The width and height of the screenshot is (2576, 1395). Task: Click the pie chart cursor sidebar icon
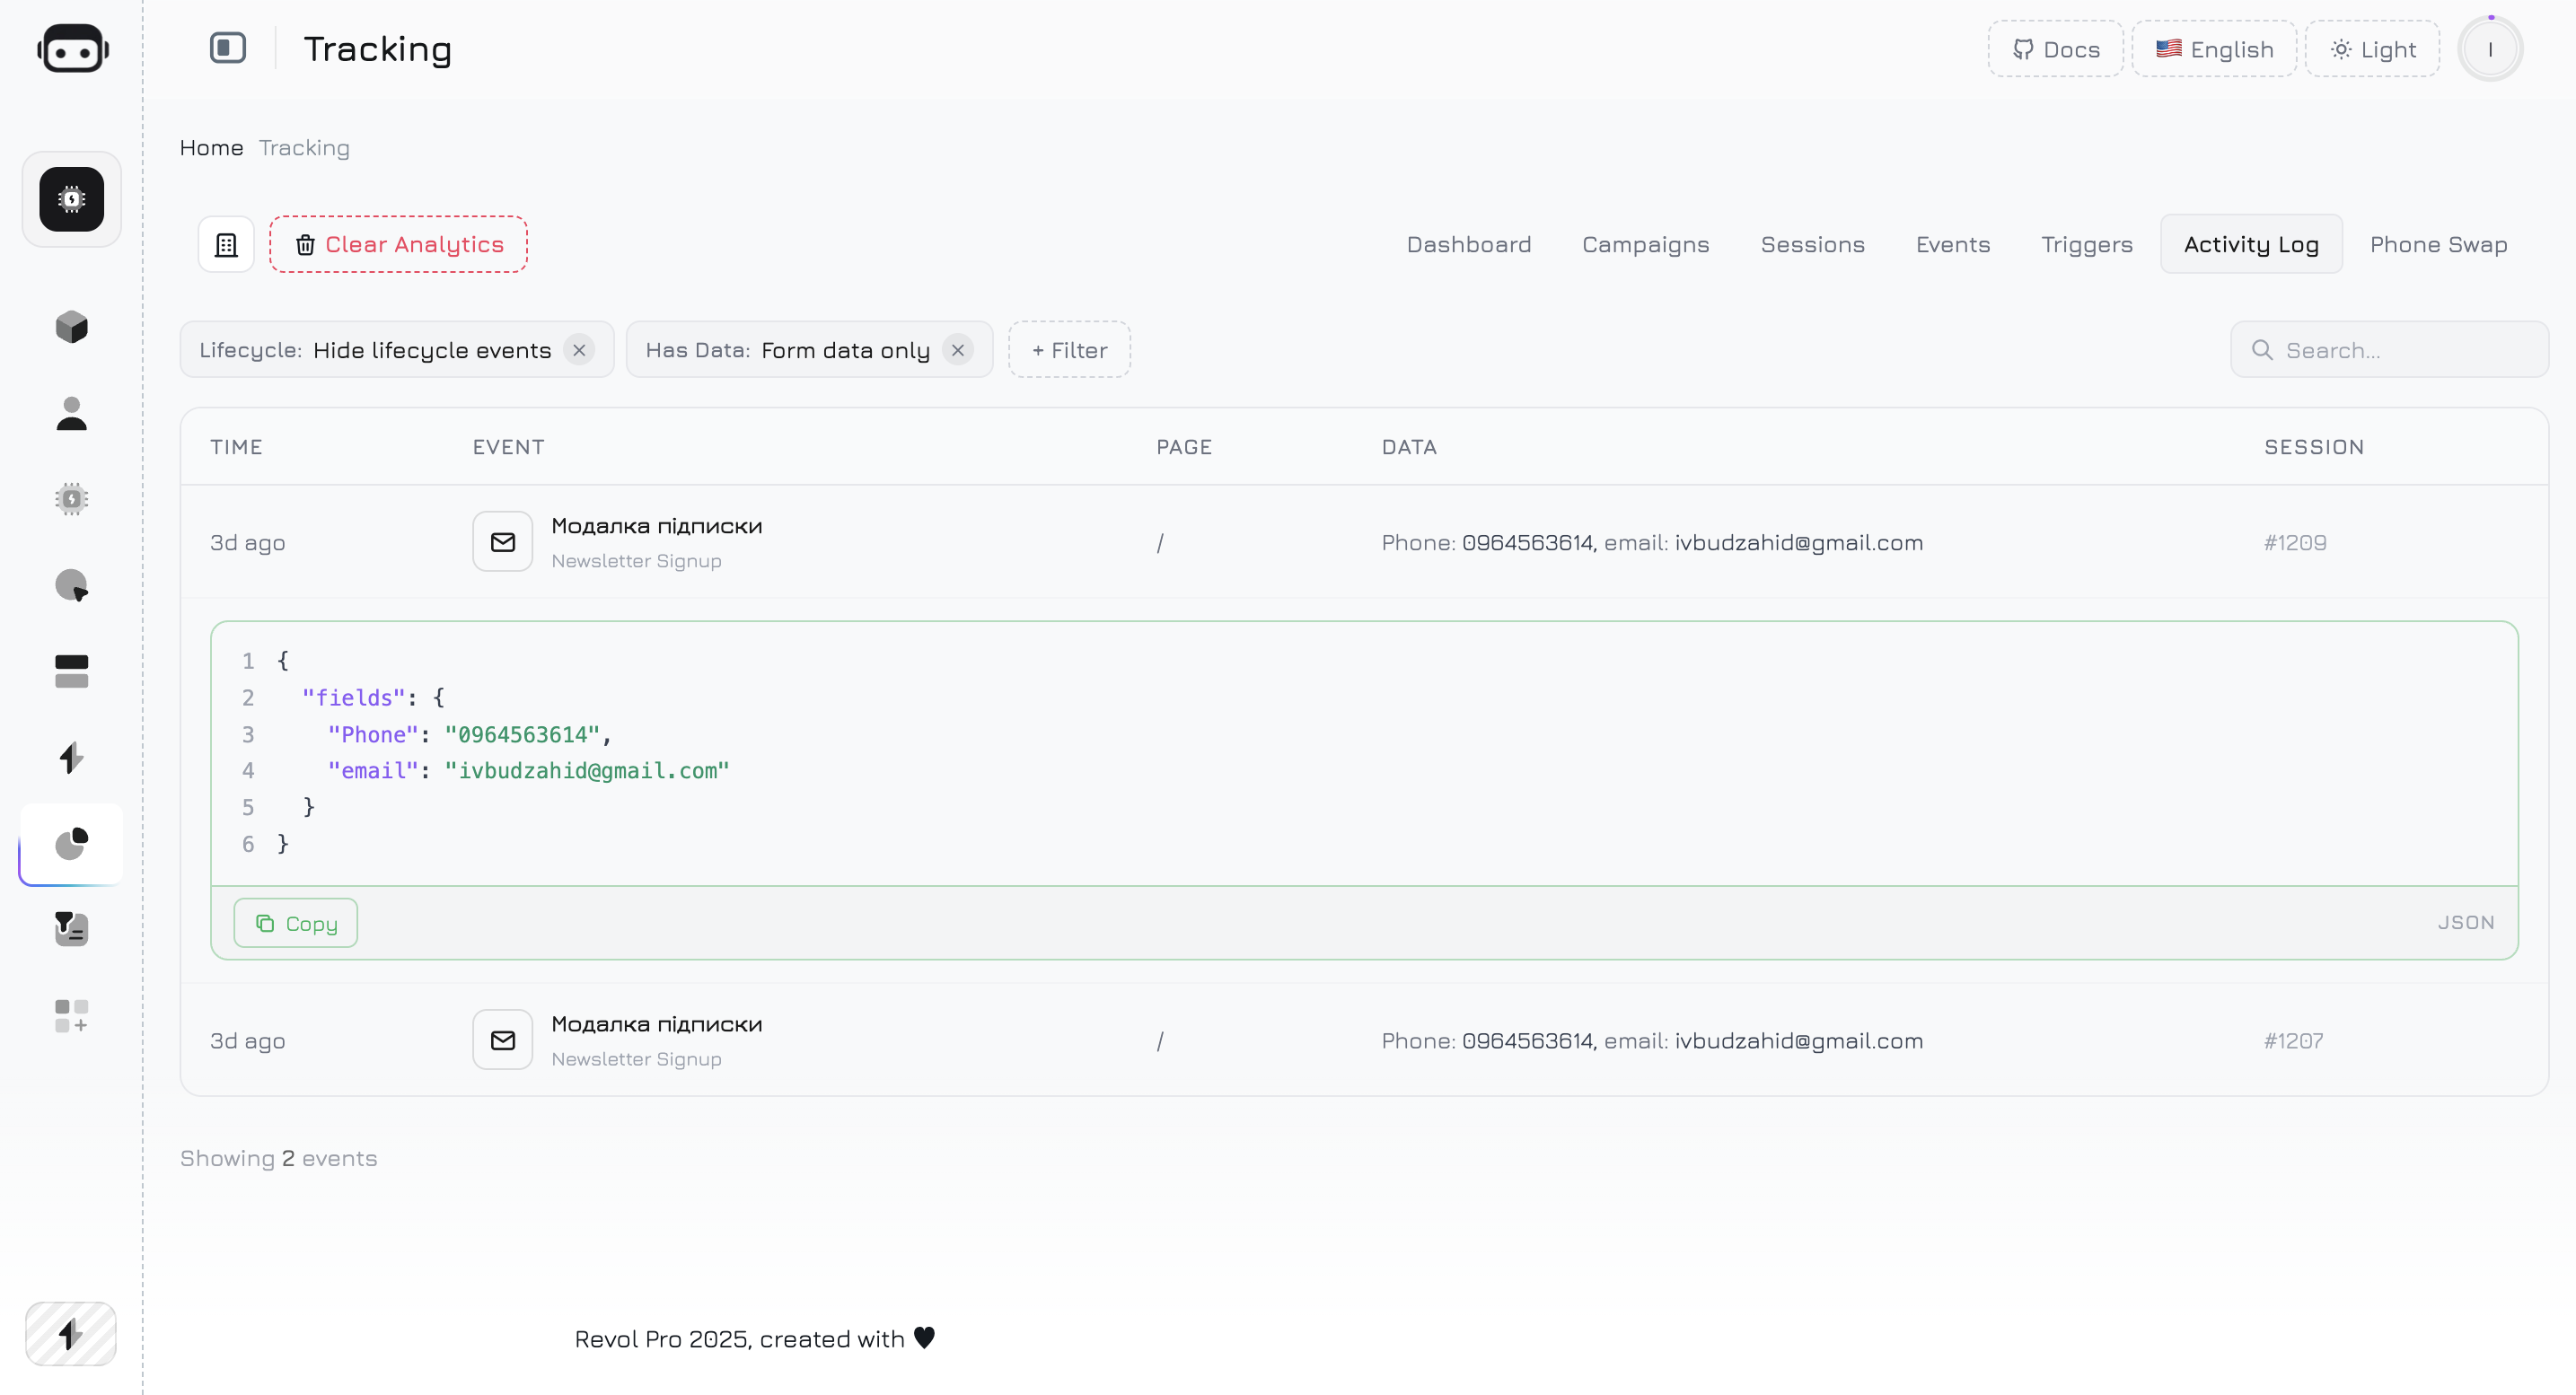click(71, 585)
